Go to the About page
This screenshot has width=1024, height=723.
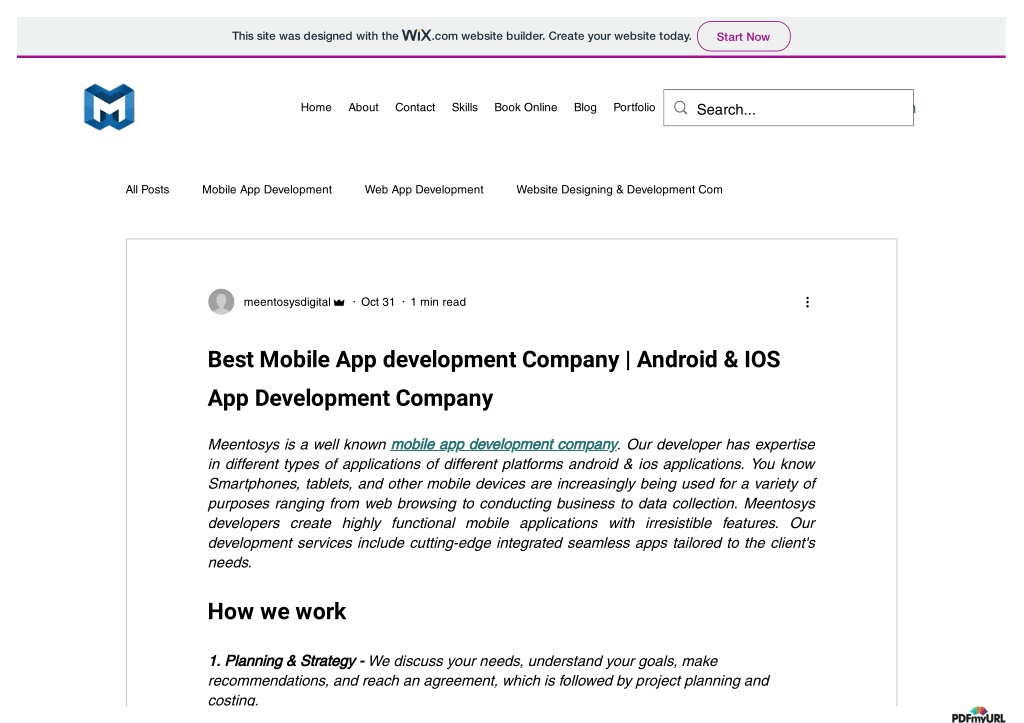click(363, 107)
